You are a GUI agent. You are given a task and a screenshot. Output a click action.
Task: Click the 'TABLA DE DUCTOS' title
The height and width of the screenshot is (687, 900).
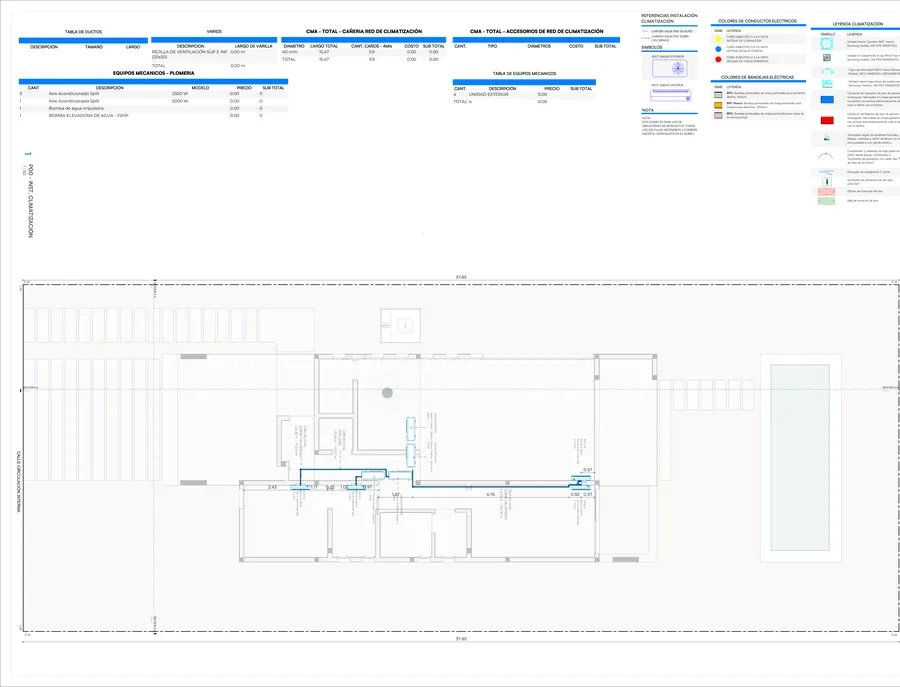83,32
